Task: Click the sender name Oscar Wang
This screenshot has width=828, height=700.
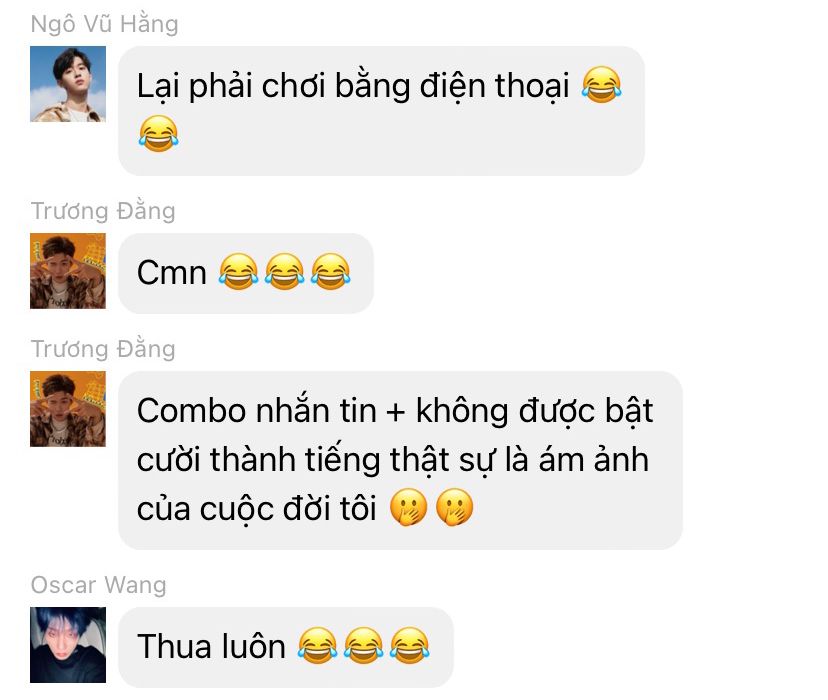Action: pos(99,585)
